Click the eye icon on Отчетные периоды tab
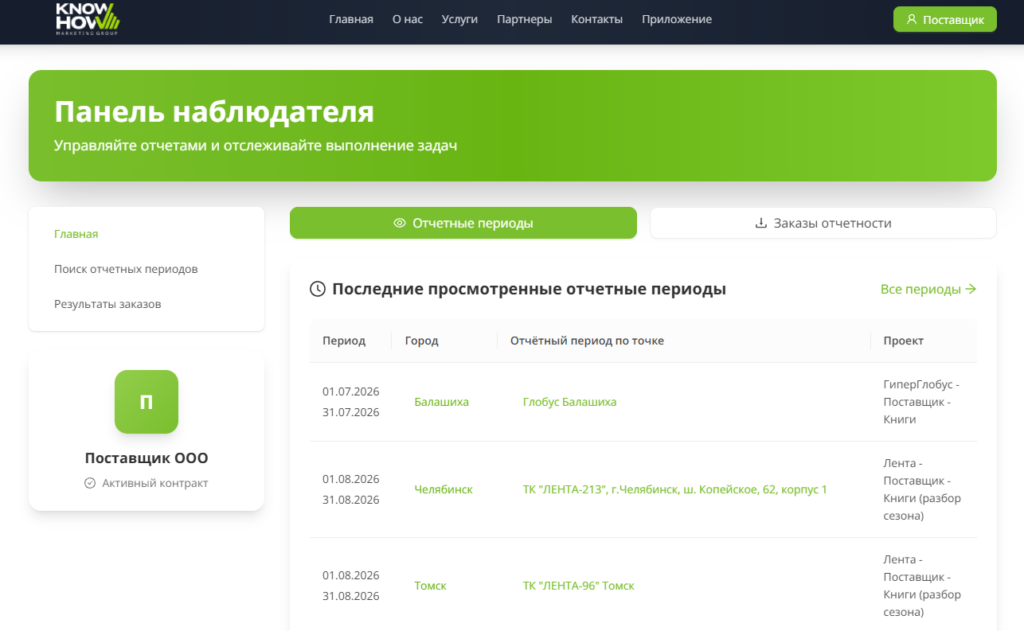Screen dimensions: 1024x631 (400, 223)
